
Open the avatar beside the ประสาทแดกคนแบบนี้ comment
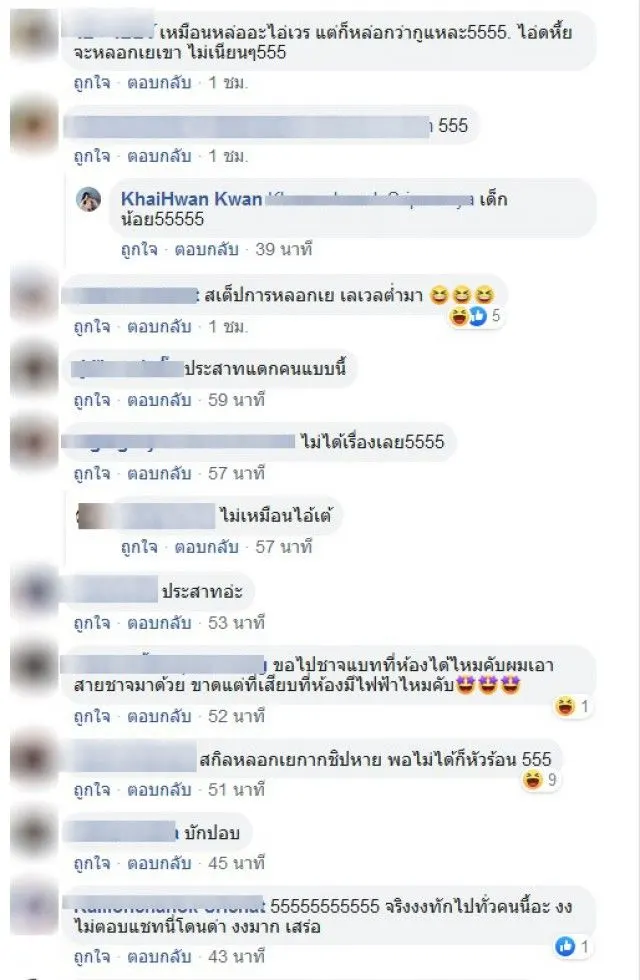[34, 369]
